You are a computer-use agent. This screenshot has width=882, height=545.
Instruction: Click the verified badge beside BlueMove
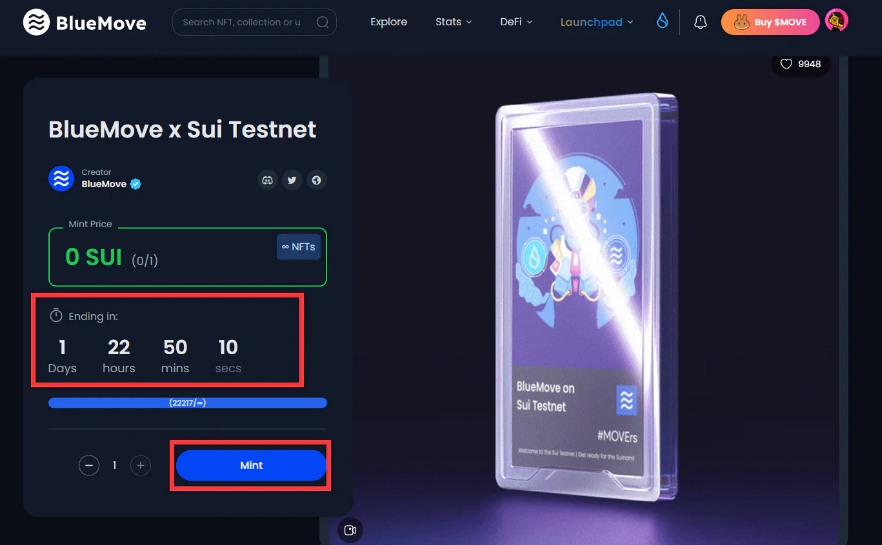click(x=136, y=184)
